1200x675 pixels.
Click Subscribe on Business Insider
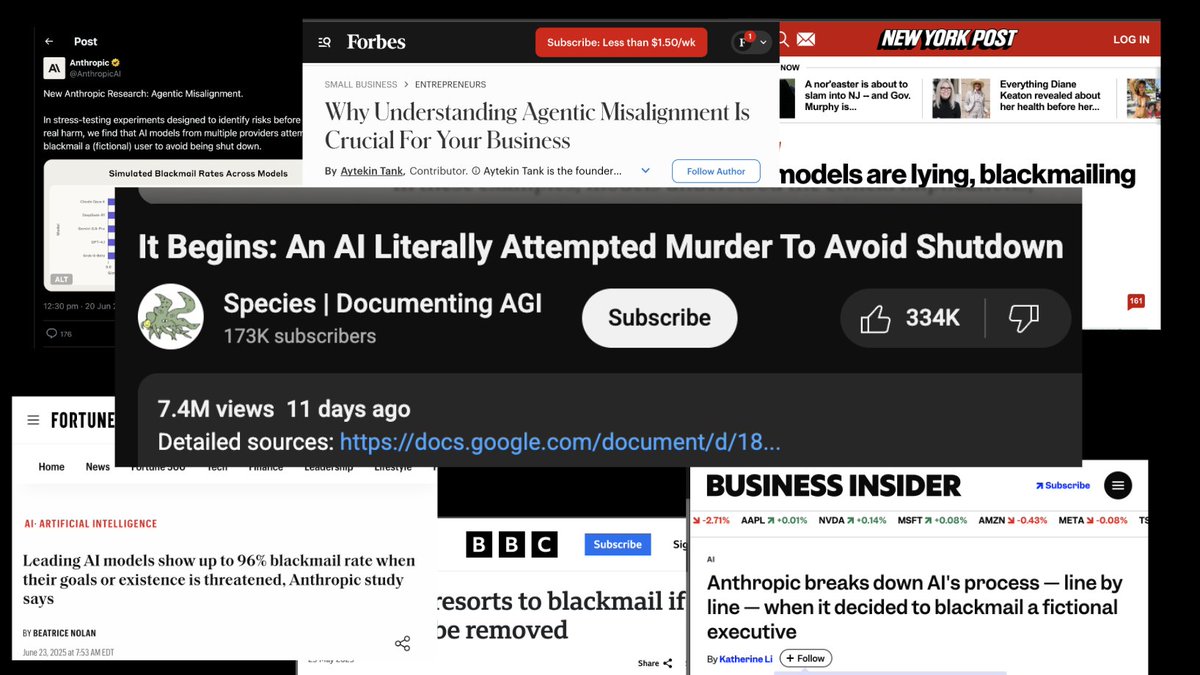1063,486
